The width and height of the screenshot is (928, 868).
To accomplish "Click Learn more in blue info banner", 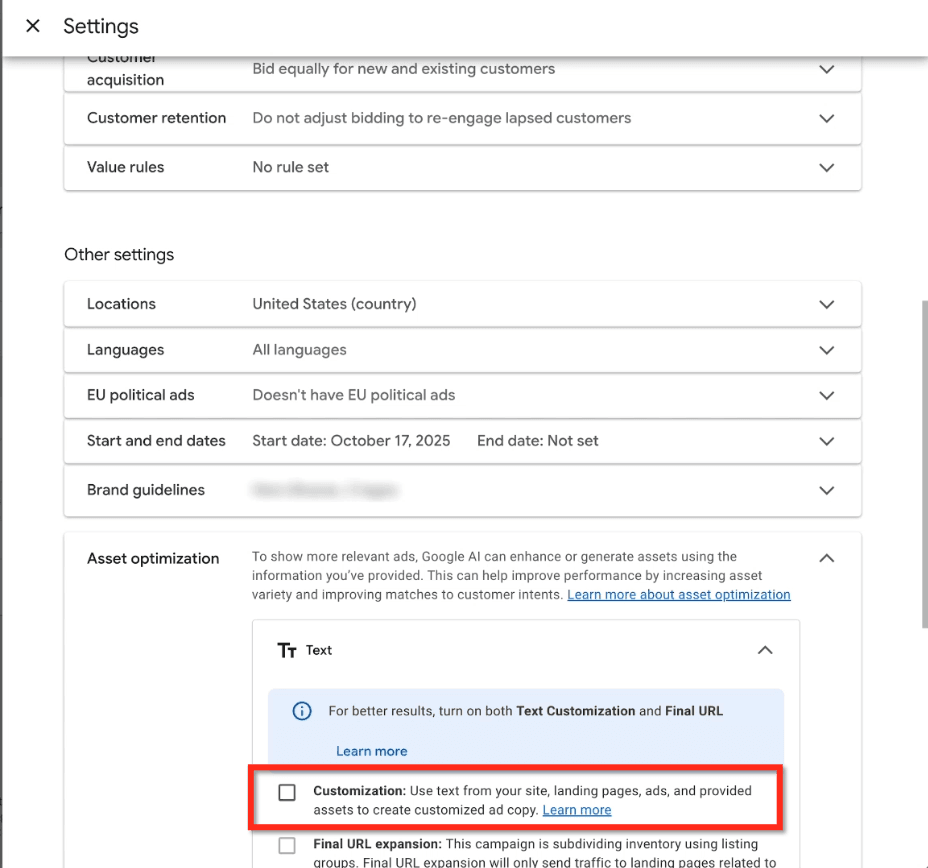I will pos(372,751).
